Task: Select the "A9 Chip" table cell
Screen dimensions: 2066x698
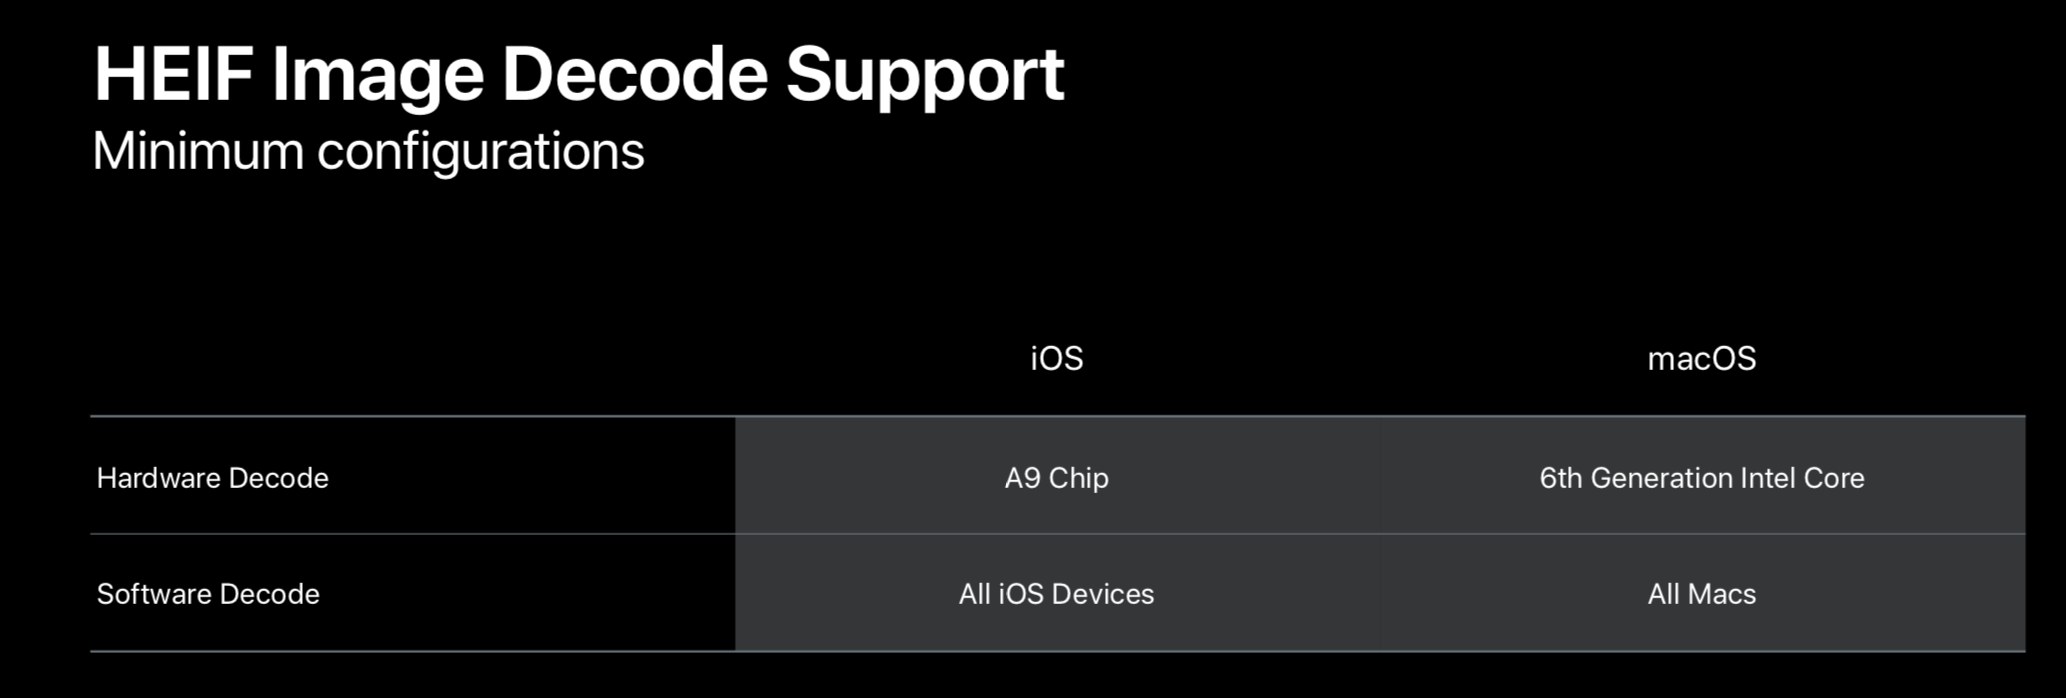Action: 1056,478
